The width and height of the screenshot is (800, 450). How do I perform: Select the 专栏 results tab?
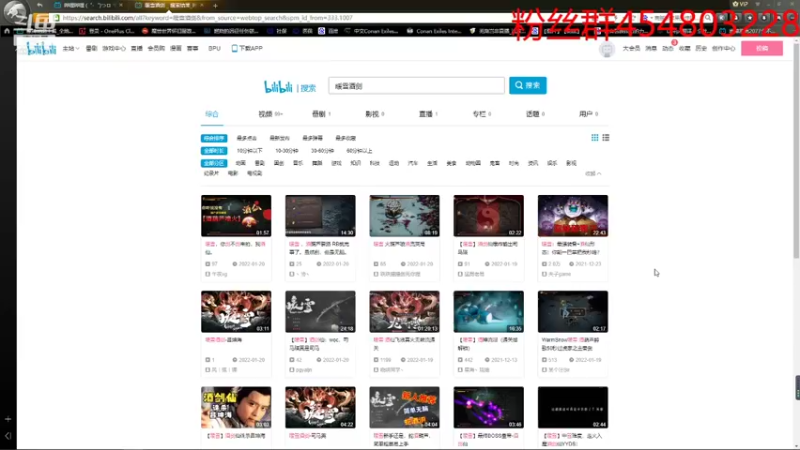click(x=482, y=114)
